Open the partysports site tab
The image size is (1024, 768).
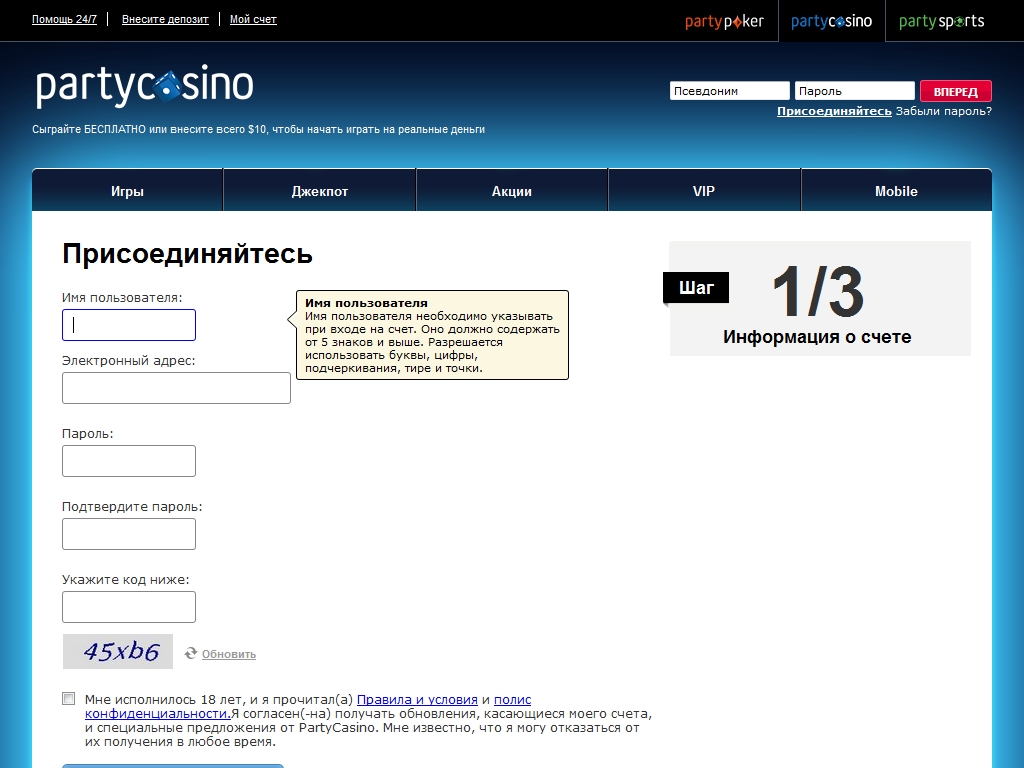pyautogui.click(x=941, y=21)
